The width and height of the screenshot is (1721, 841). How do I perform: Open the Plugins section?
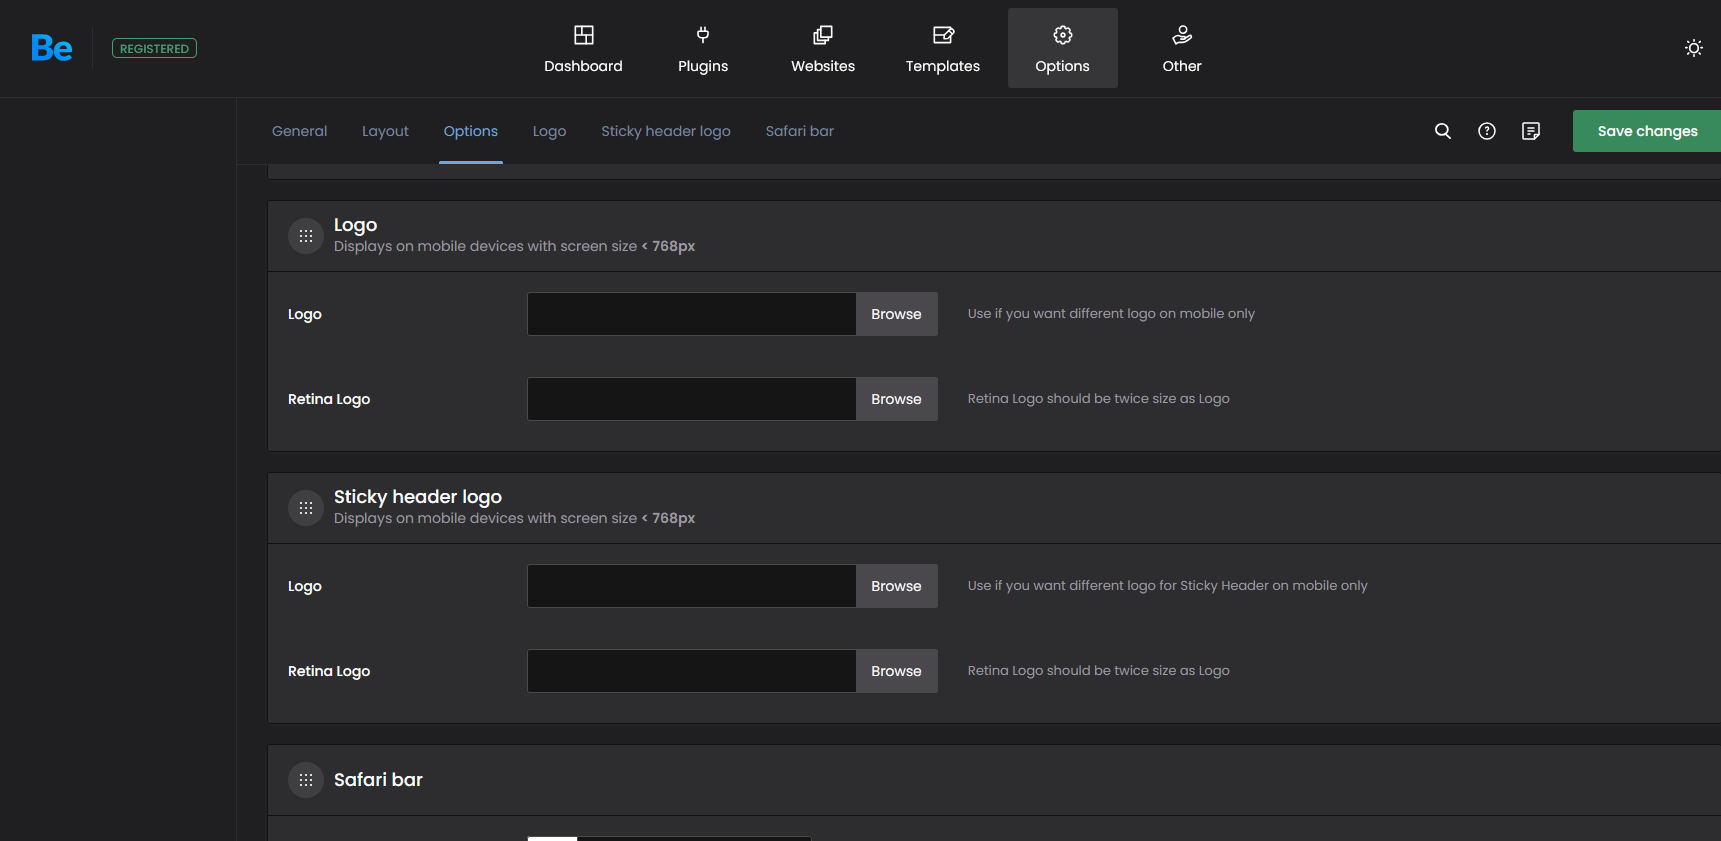703,48
